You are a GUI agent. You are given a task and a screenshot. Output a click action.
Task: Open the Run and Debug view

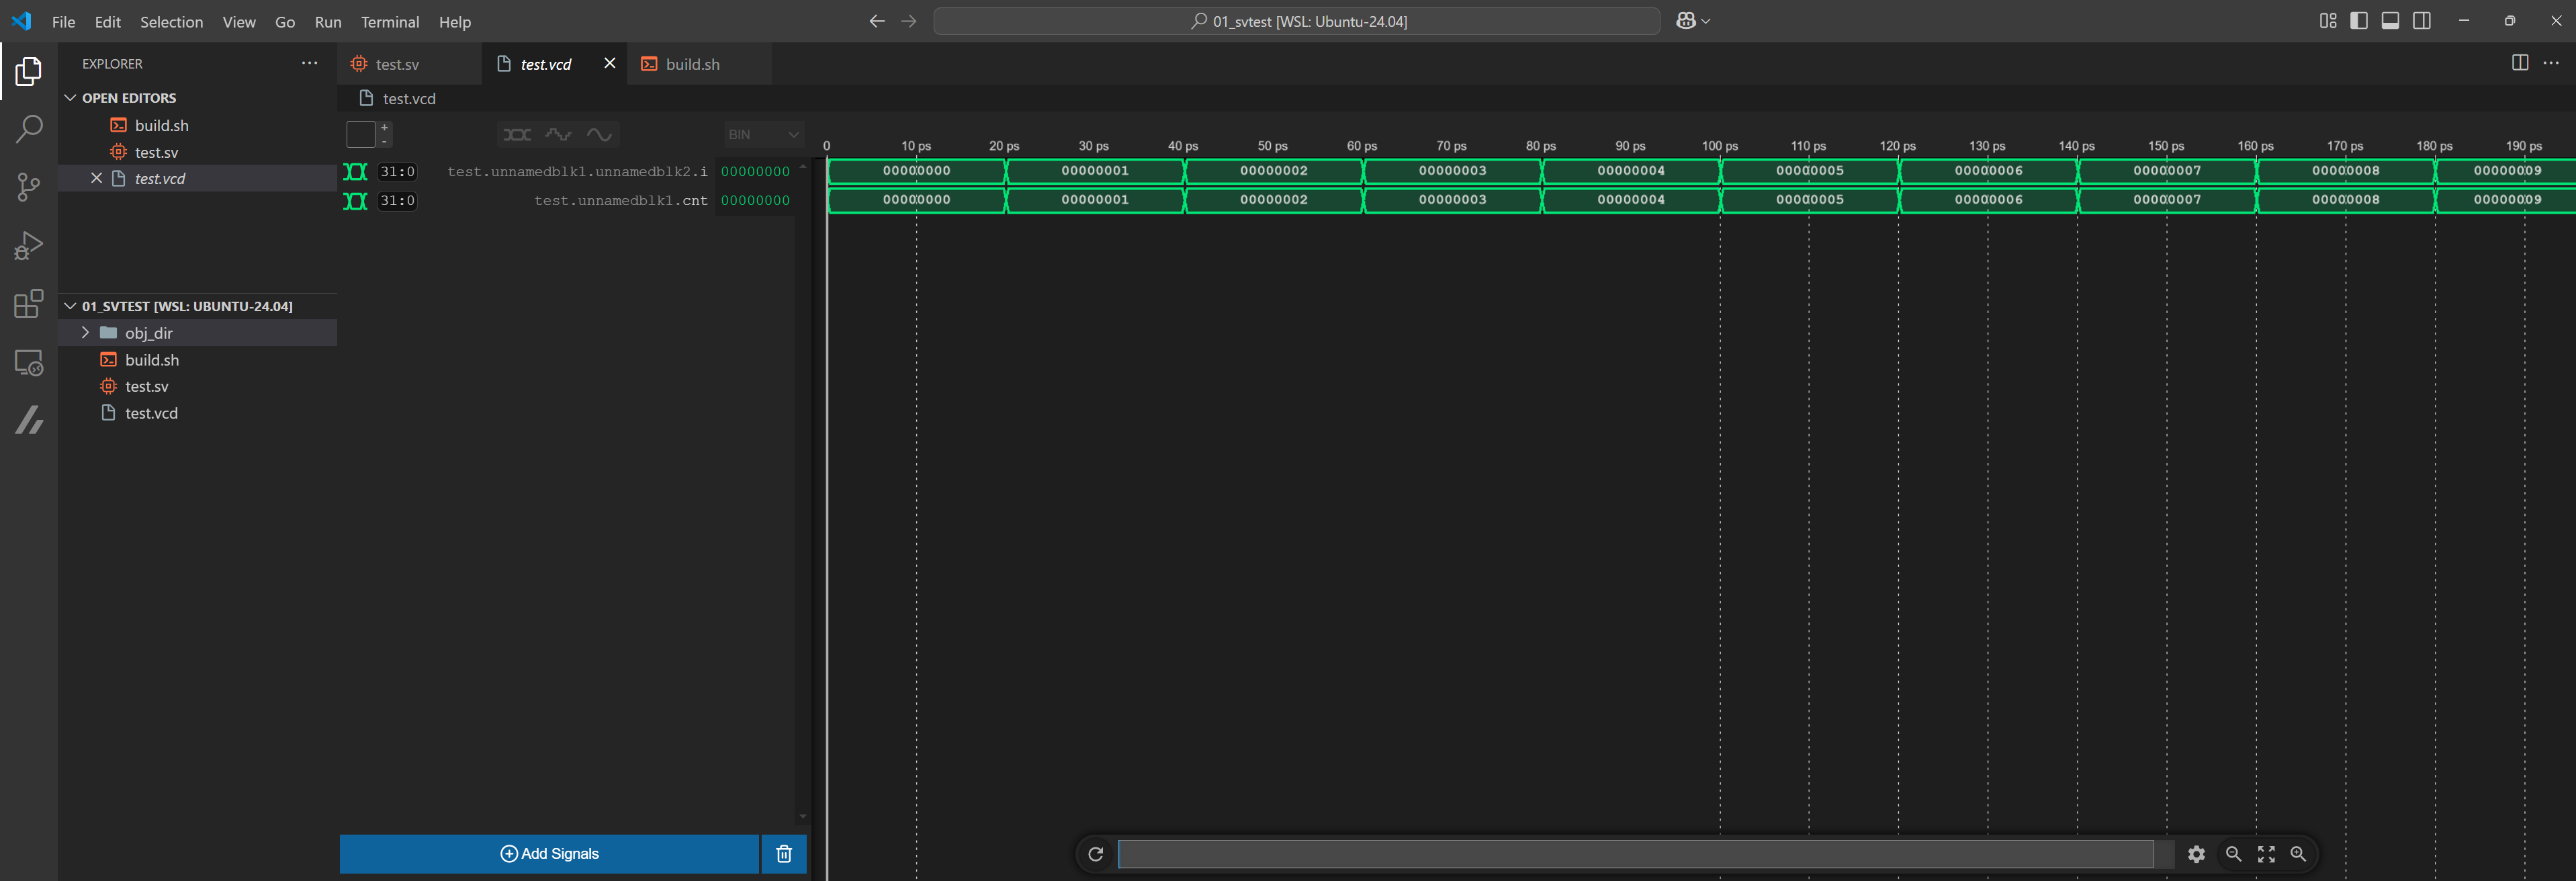pyautogui.click(x=29, y=245)
